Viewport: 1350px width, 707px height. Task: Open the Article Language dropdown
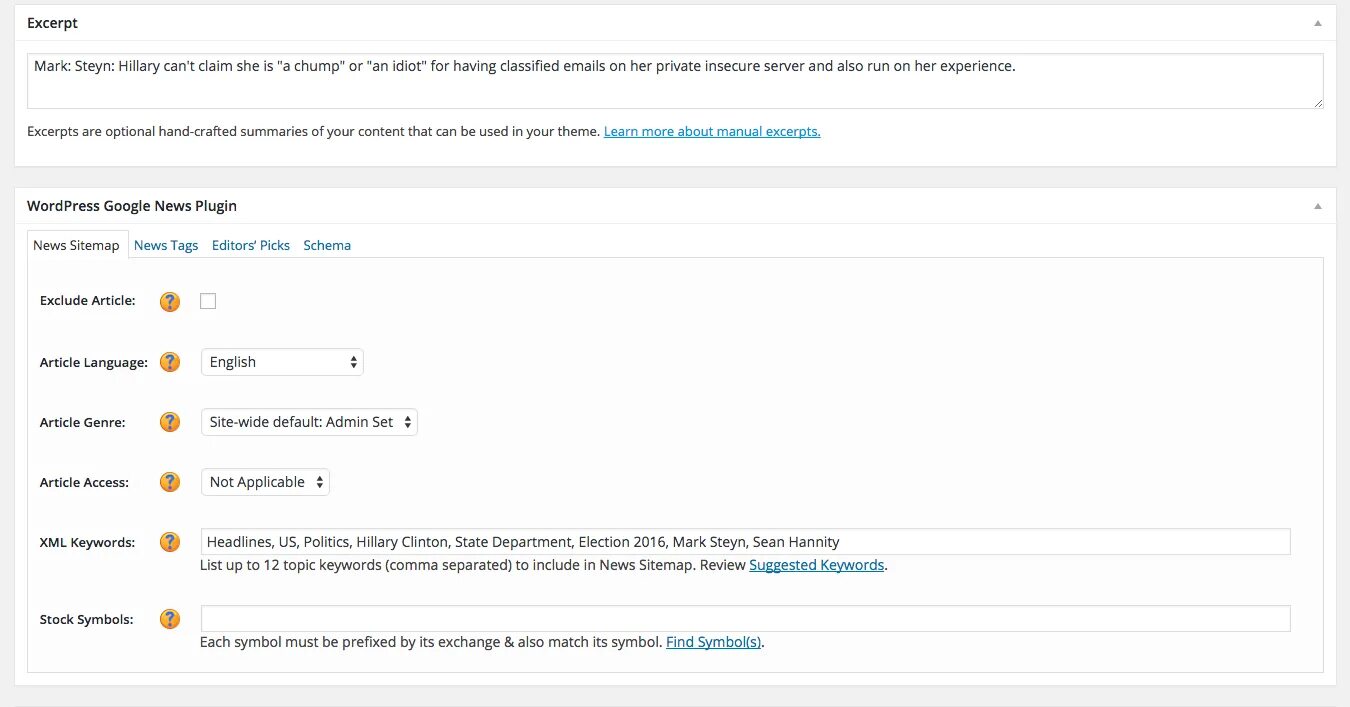coord(282,362)
